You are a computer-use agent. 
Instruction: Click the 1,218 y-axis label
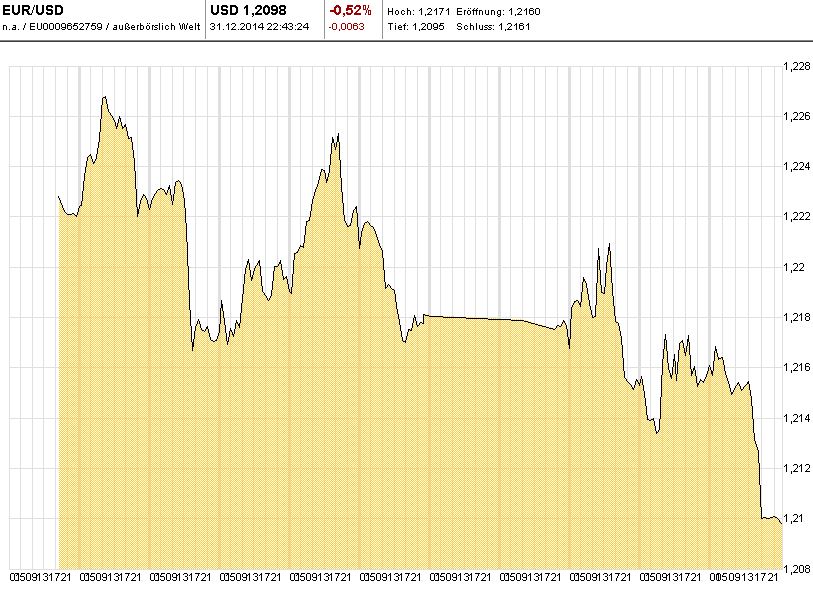(796, 318)
